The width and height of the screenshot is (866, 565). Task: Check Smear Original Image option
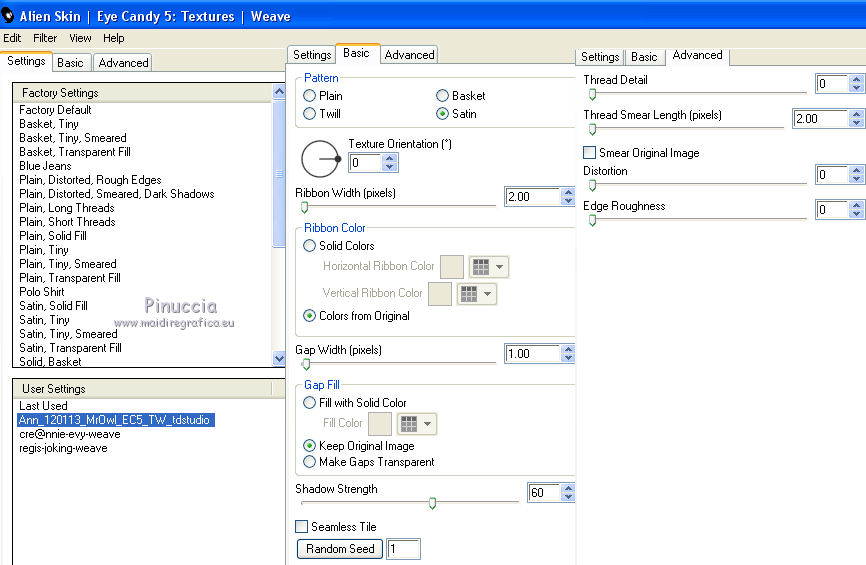tap(590, 153)
